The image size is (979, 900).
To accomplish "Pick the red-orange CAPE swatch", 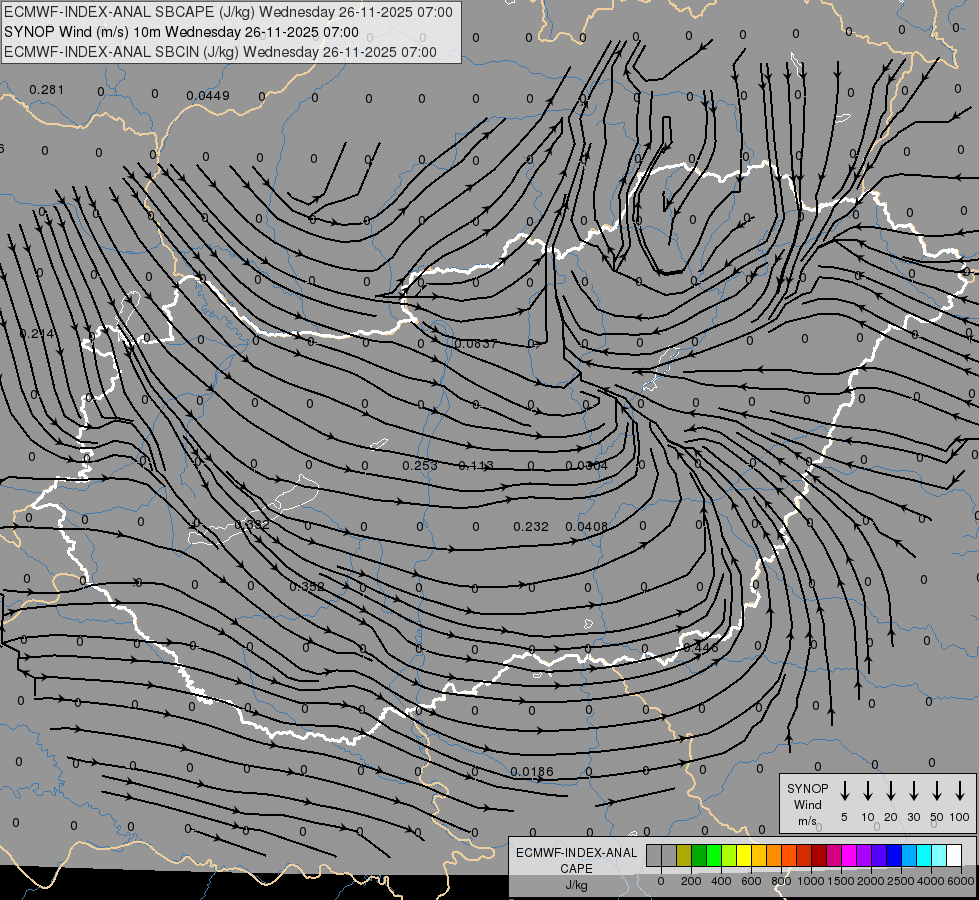I will click(789, 856).
